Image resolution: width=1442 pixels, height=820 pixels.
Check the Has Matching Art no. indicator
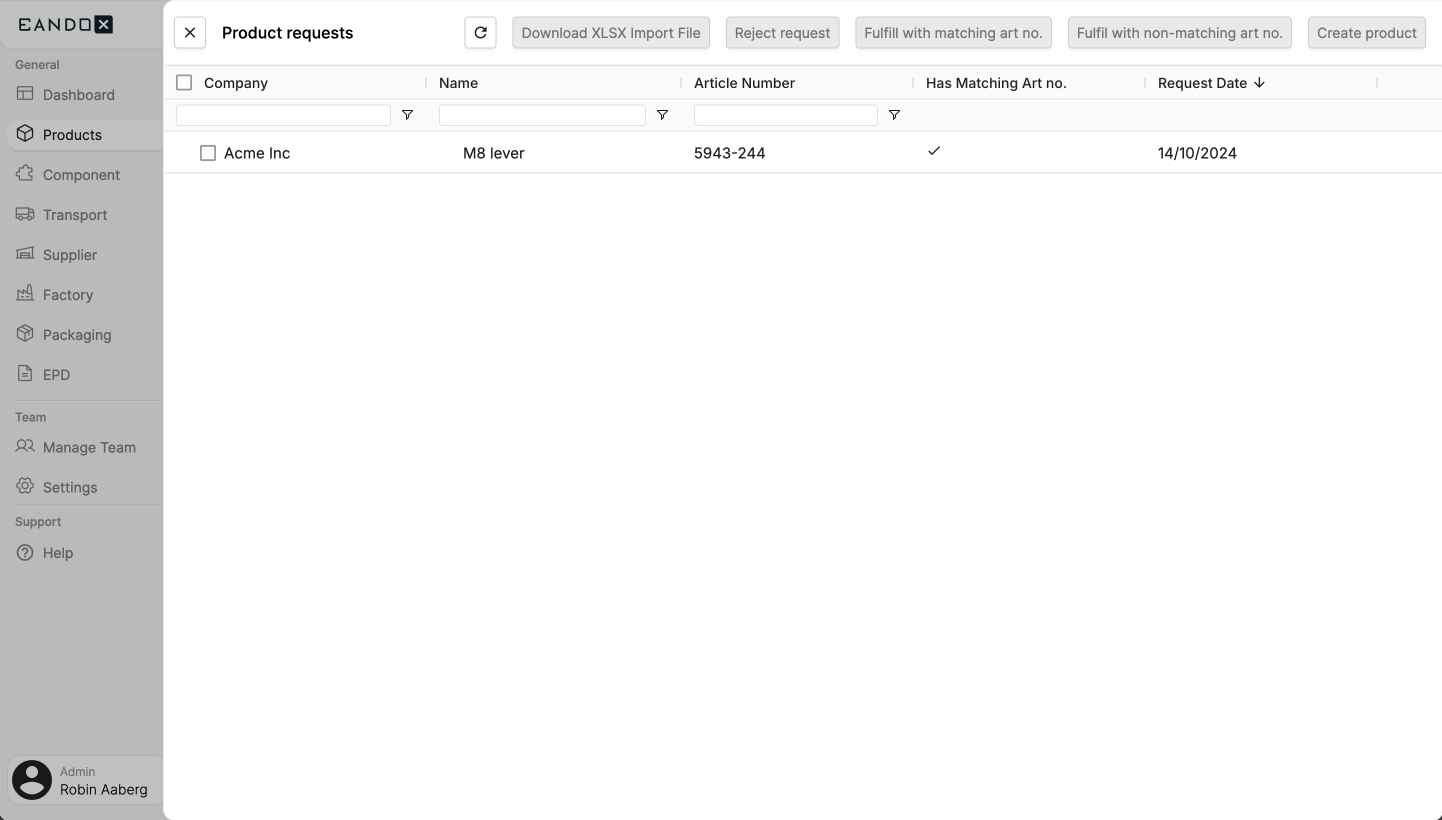click(x=934, y=151)
